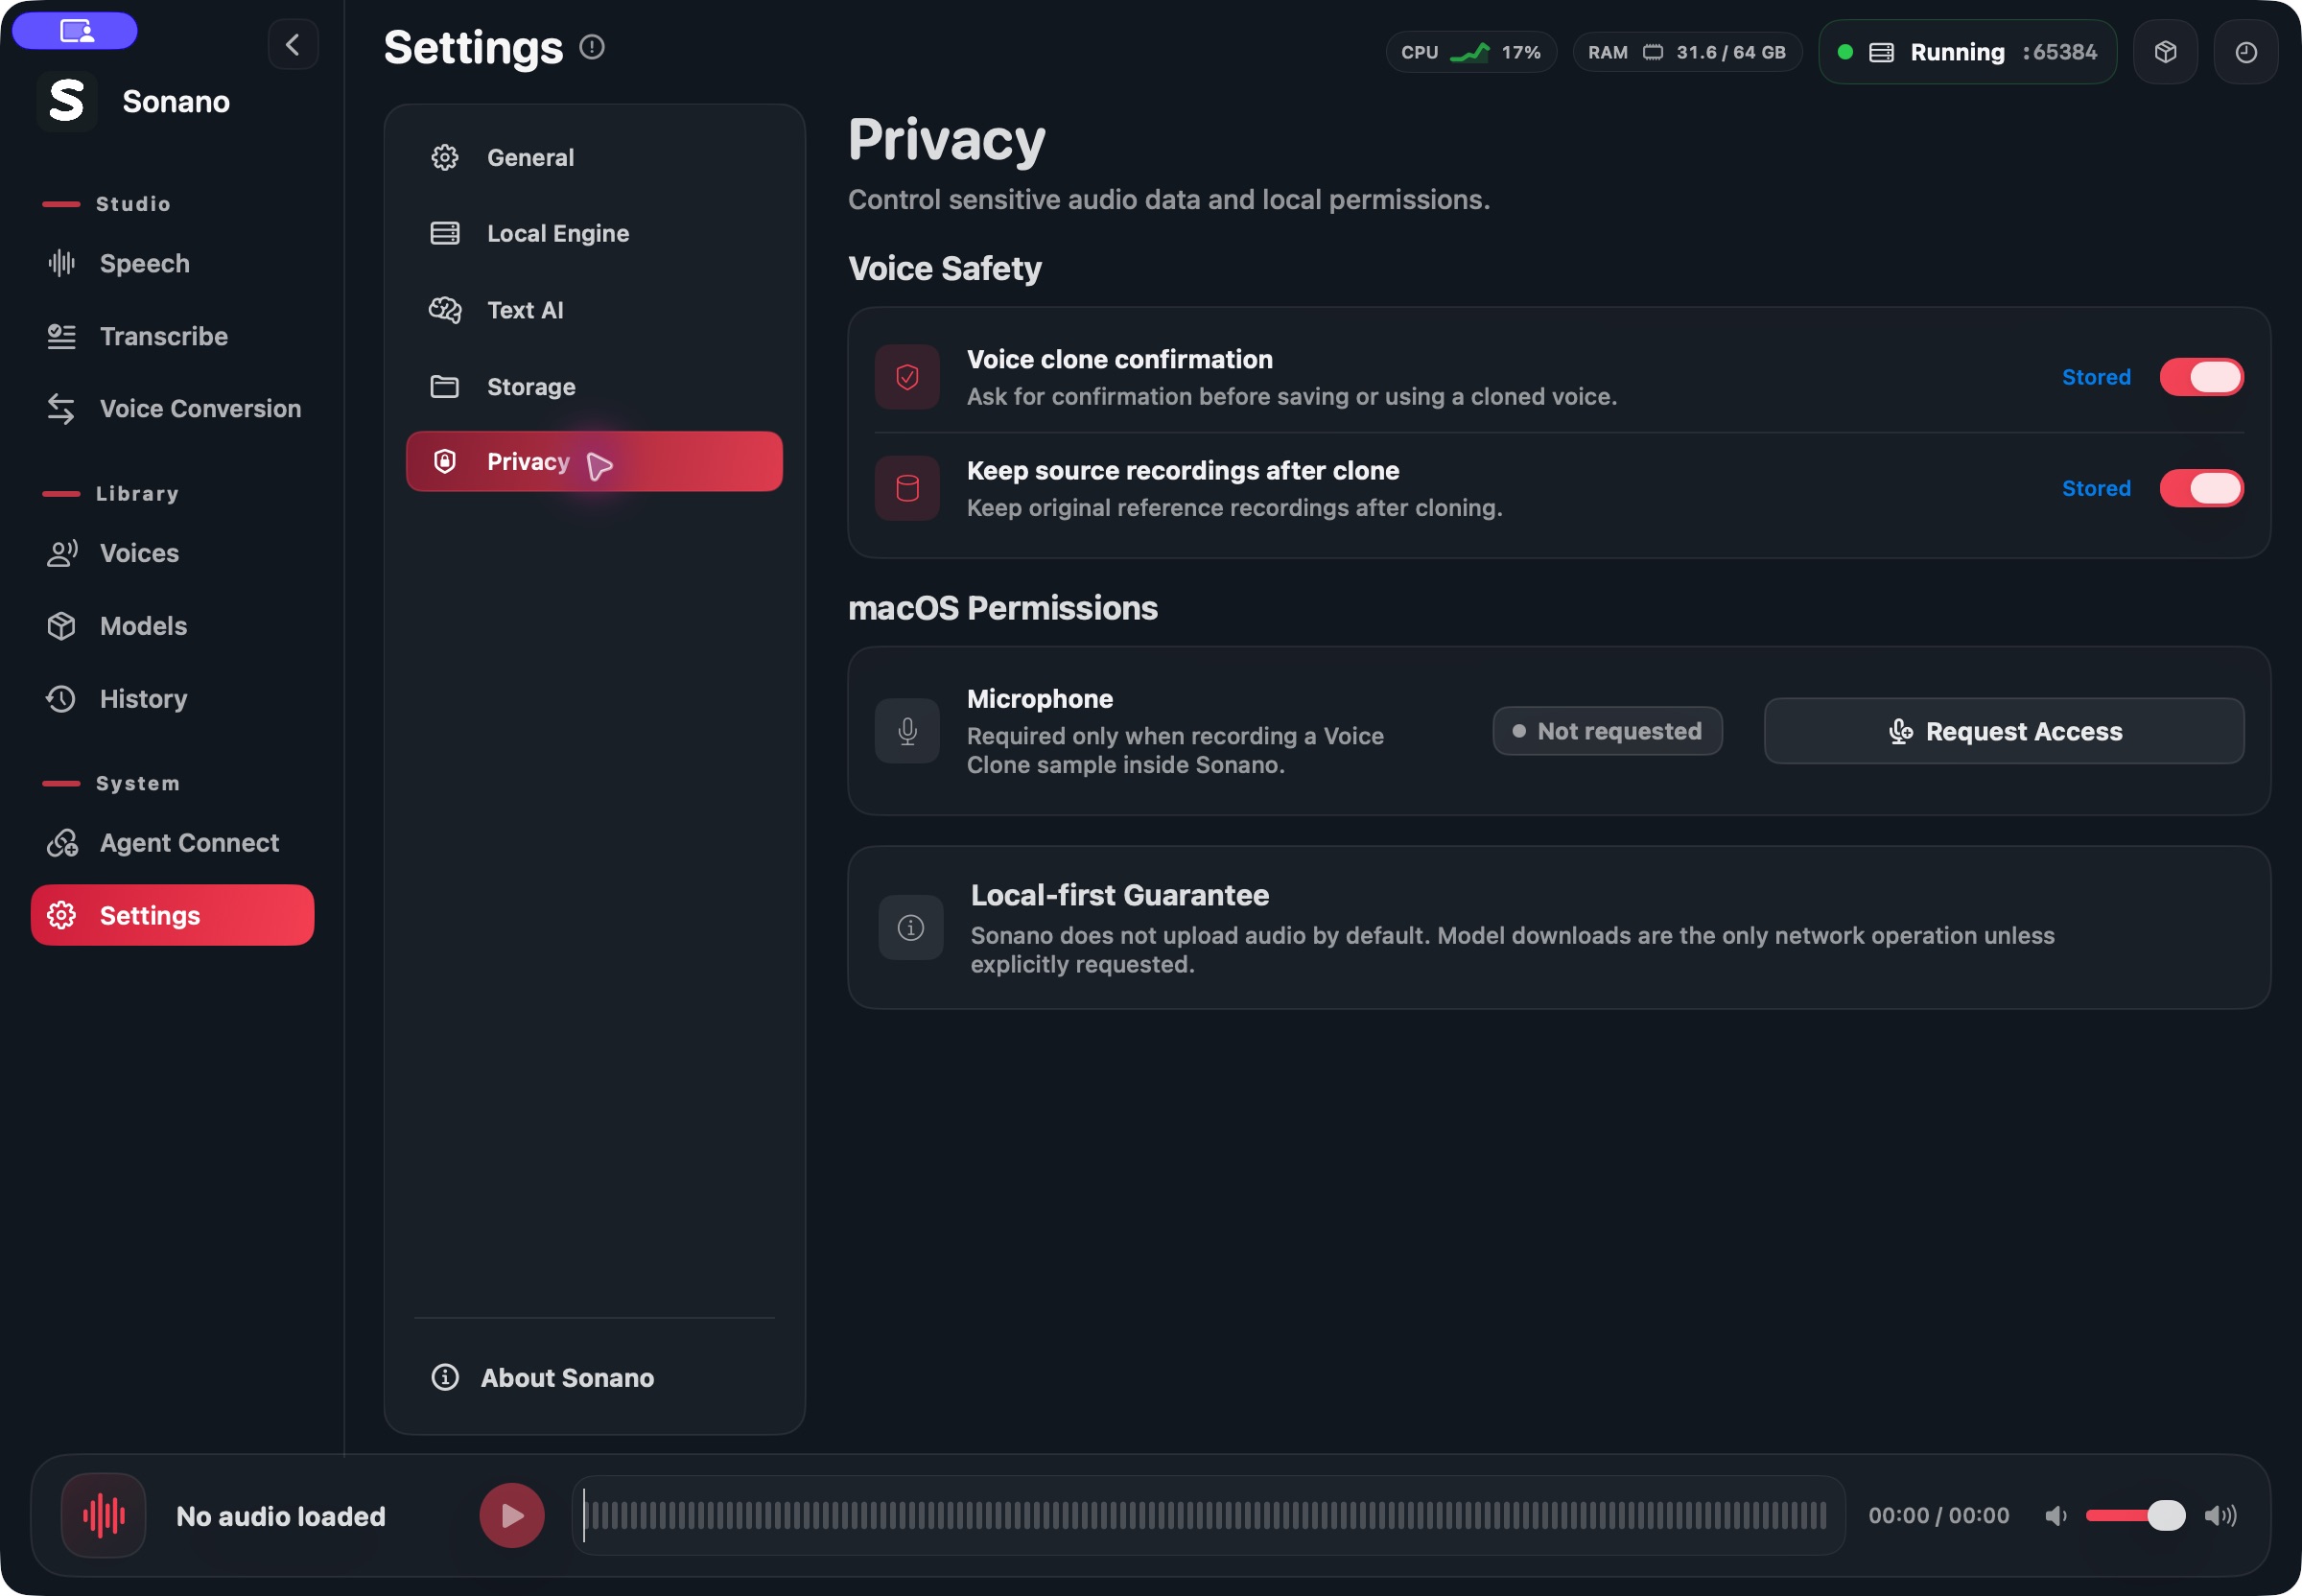
Task: Toggle Voice clone confirmation switch
Action: point(2201,377)
